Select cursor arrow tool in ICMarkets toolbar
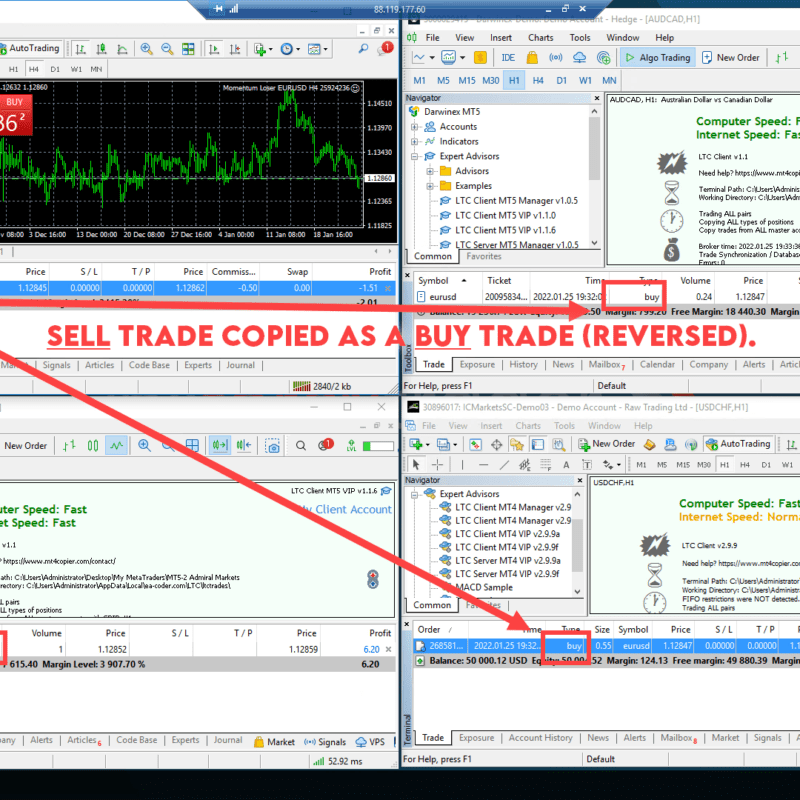 click(416, 465)
